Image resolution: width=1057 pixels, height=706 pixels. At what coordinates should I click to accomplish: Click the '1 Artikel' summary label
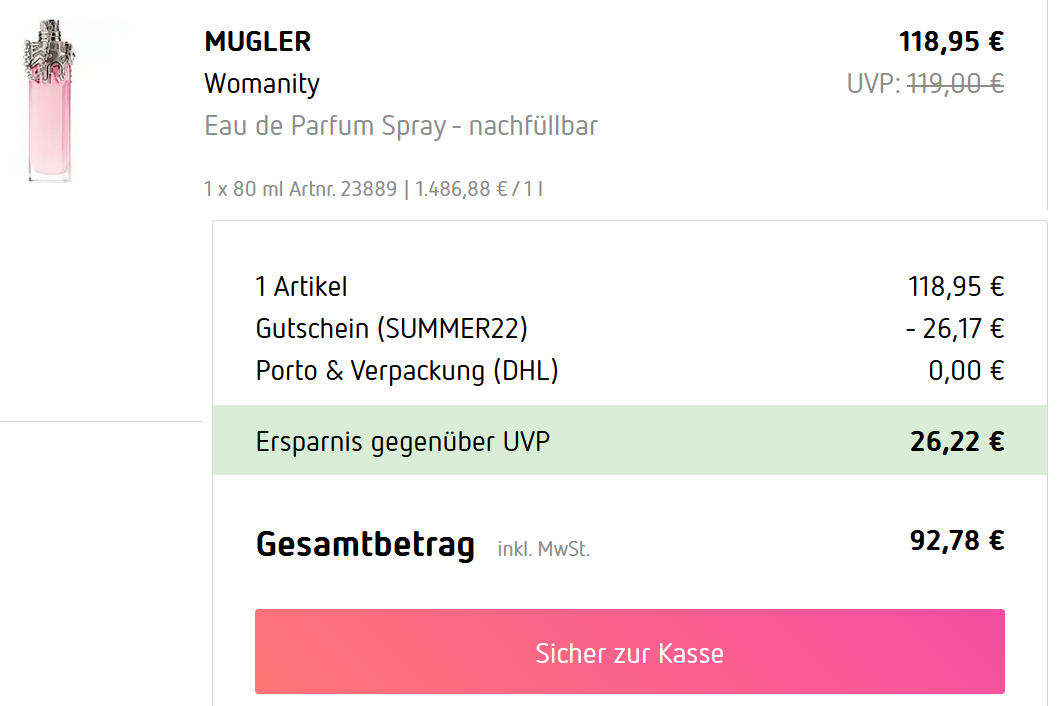pyautogui.click(x=302, y=287)
